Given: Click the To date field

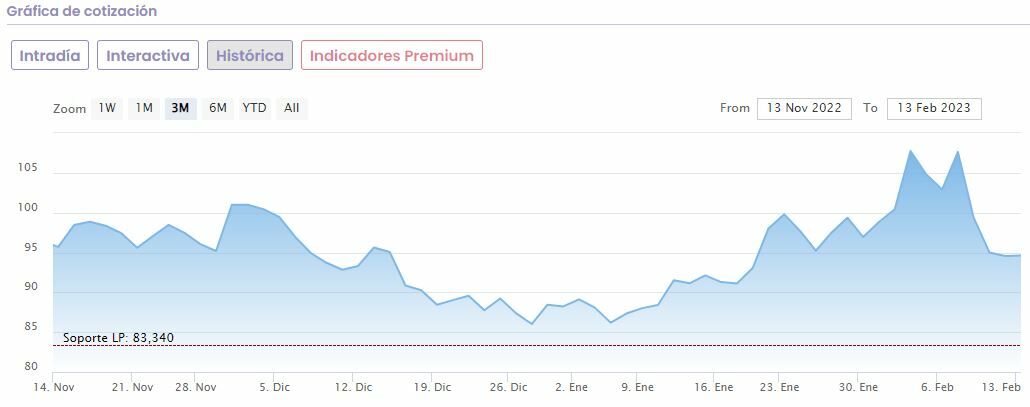Looking at the screenshot, I should (934, 108).
